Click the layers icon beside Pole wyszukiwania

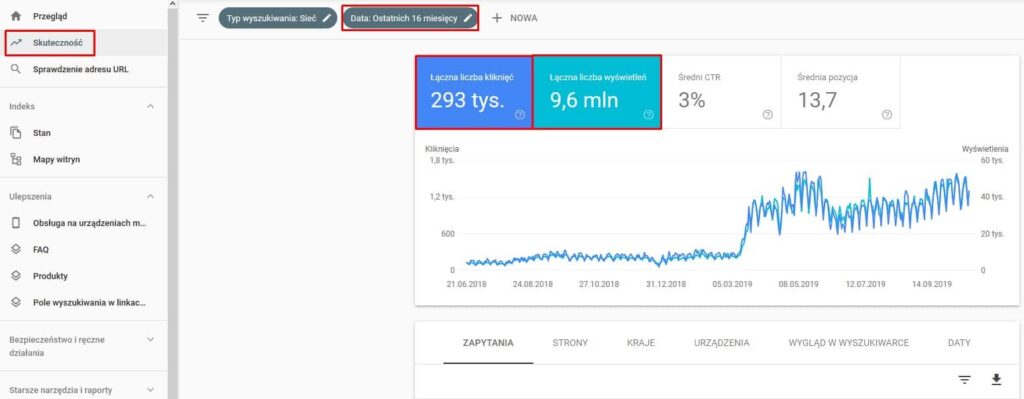(16, 302)
